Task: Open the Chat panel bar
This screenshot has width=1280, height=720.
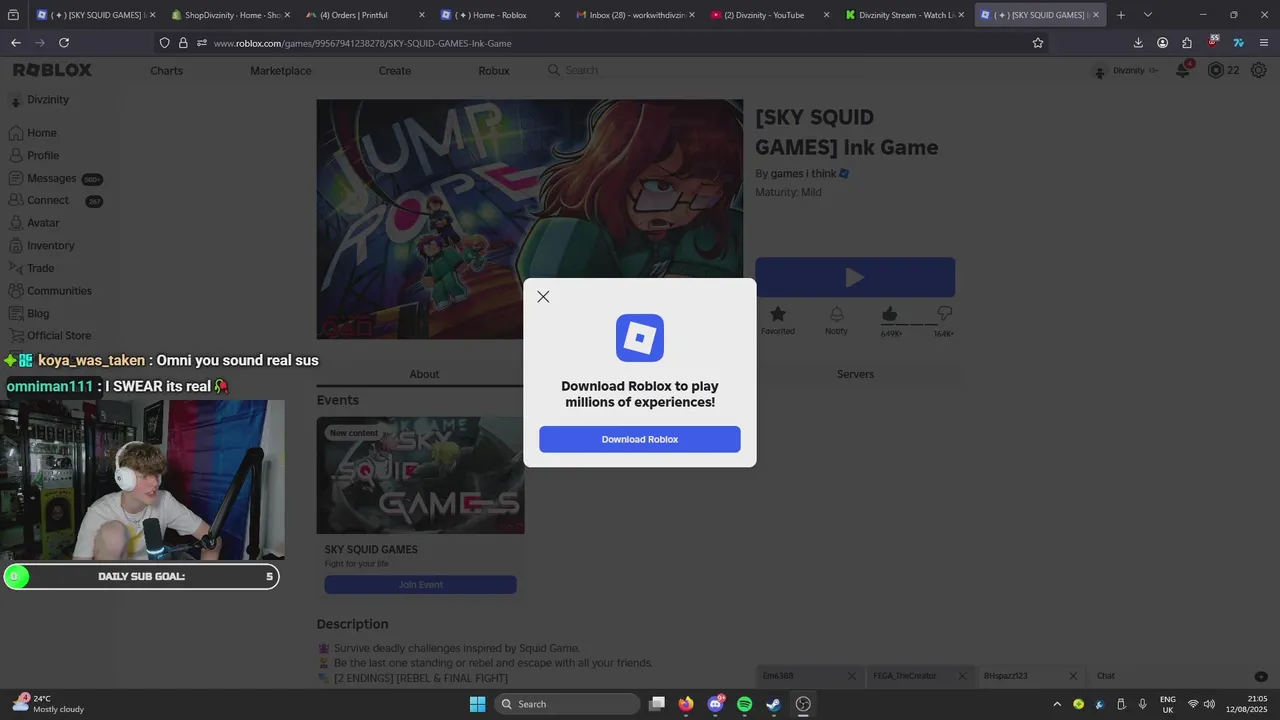Action: pos(1180,676)
